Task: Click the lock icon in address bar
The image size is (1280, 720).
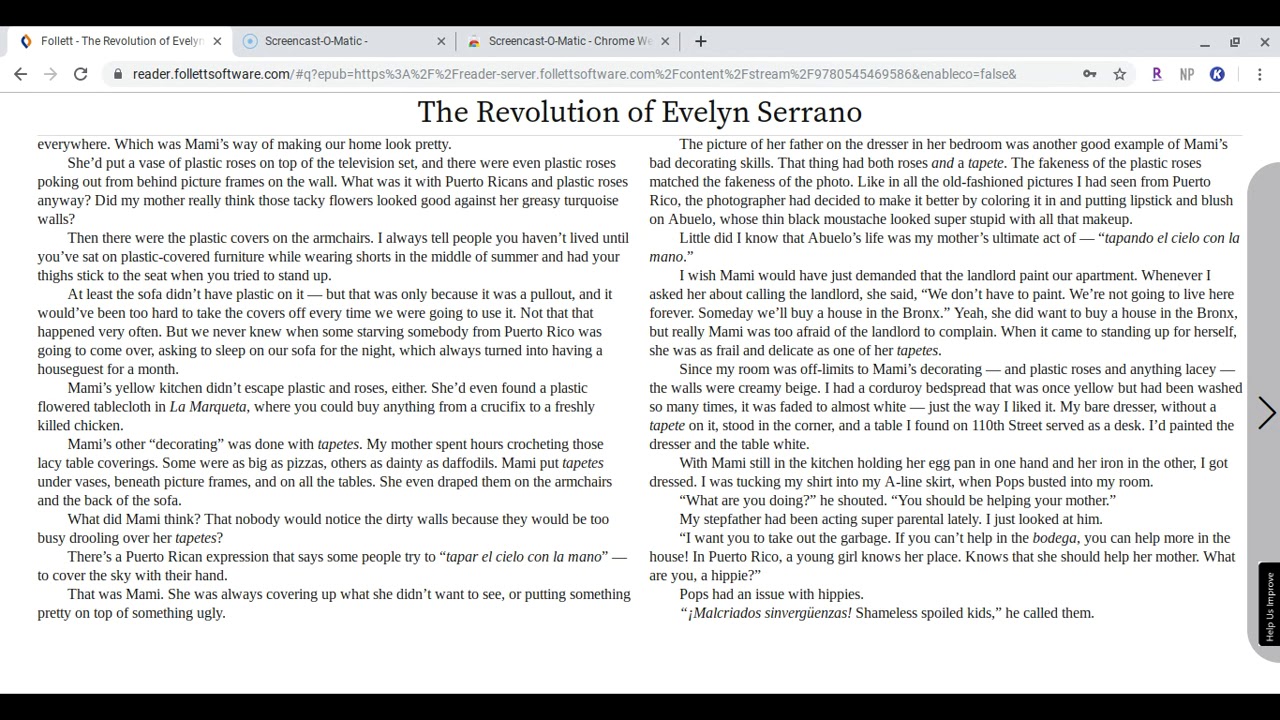Action: (119, 74)
